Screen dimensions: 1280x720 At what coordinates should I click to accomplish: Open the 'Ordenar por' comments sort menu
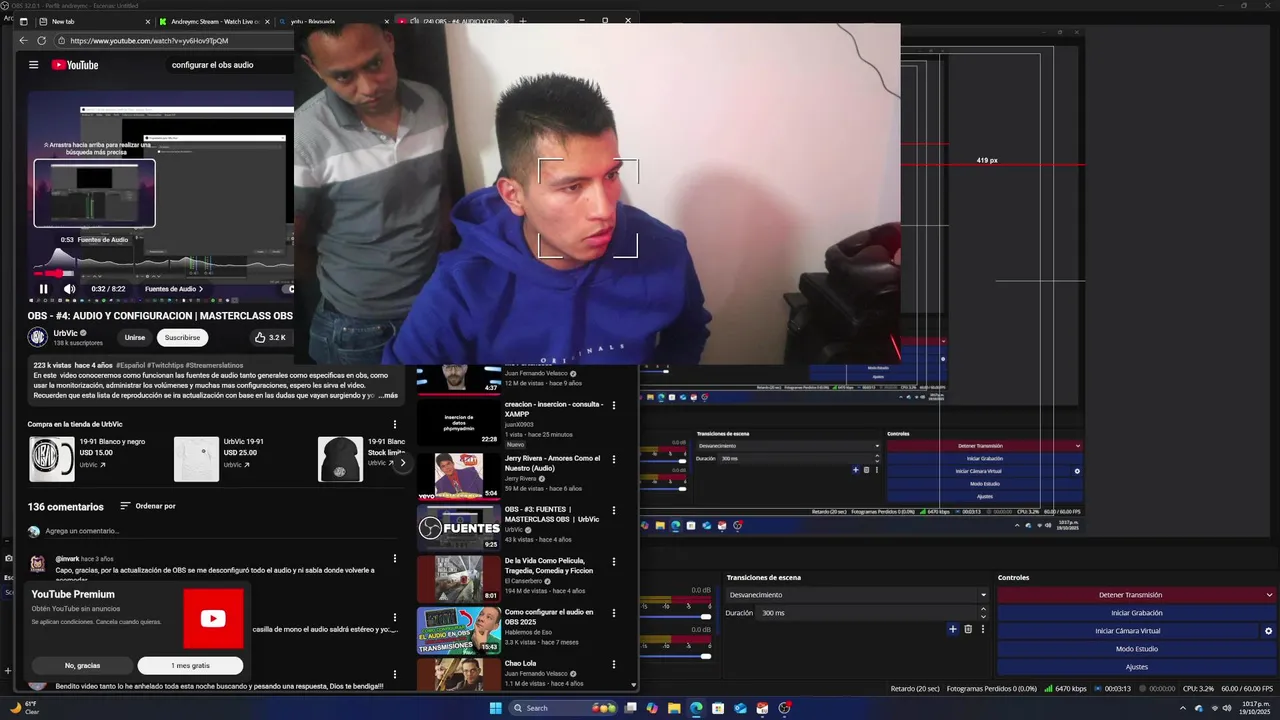point(148,506)
